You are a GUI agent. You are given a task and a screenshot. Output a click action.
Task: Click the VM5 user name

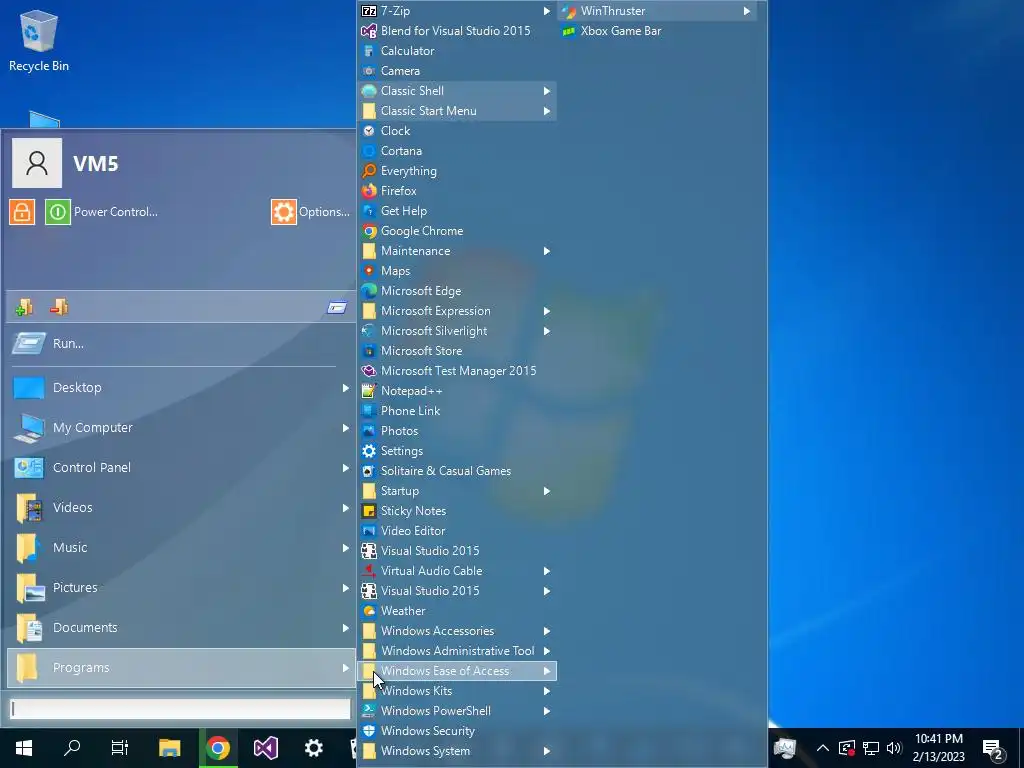tap(95, 163)
